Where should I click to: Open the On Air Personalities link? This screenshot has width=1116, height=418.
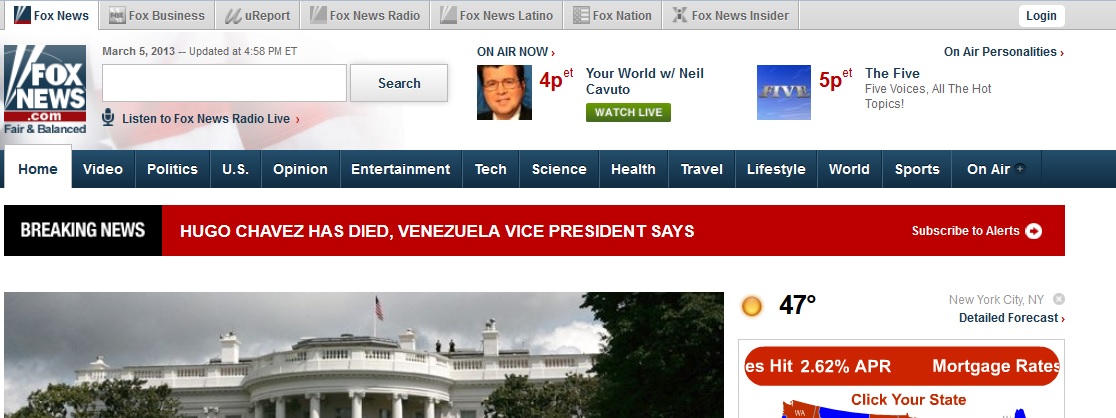pyautogui.click(x=1004, y=52)
